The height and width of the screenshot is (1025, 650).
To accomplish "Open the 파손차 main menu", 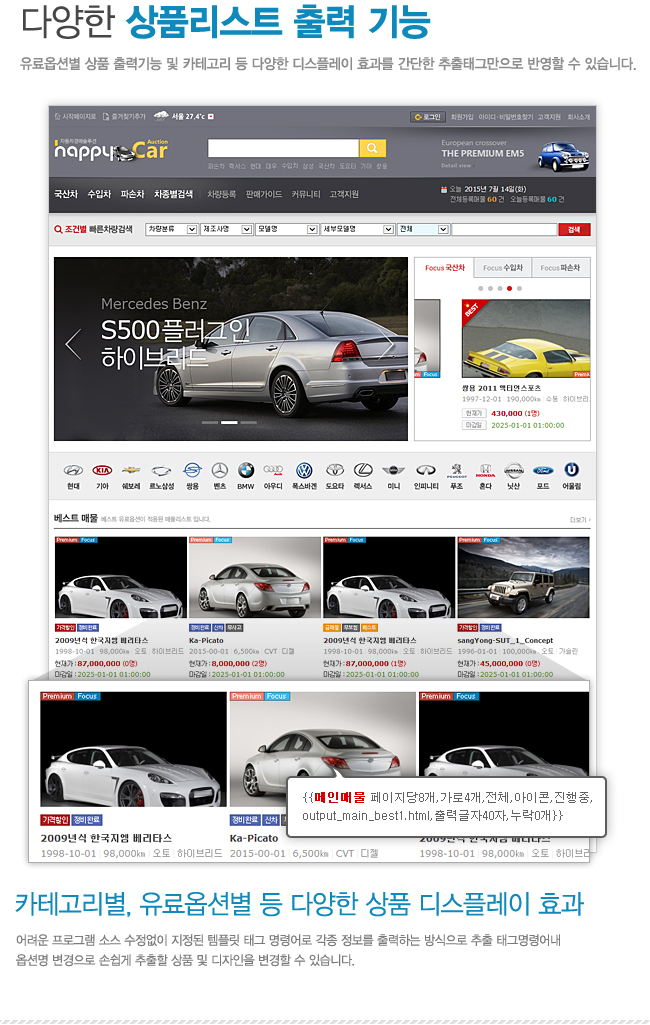I will [132, 194].
